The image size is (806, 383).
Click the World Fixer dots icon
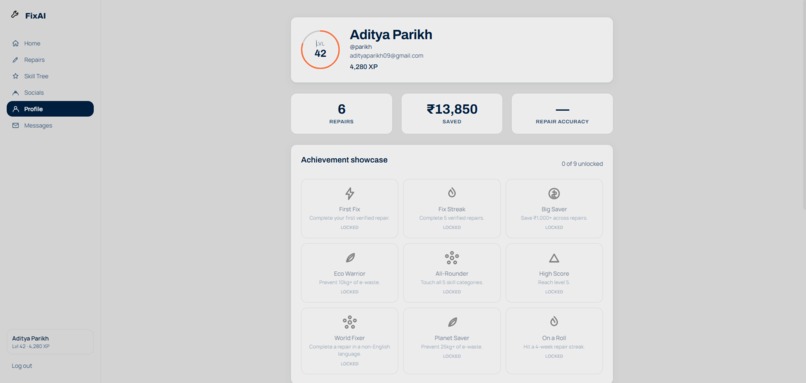click(350, 322)
